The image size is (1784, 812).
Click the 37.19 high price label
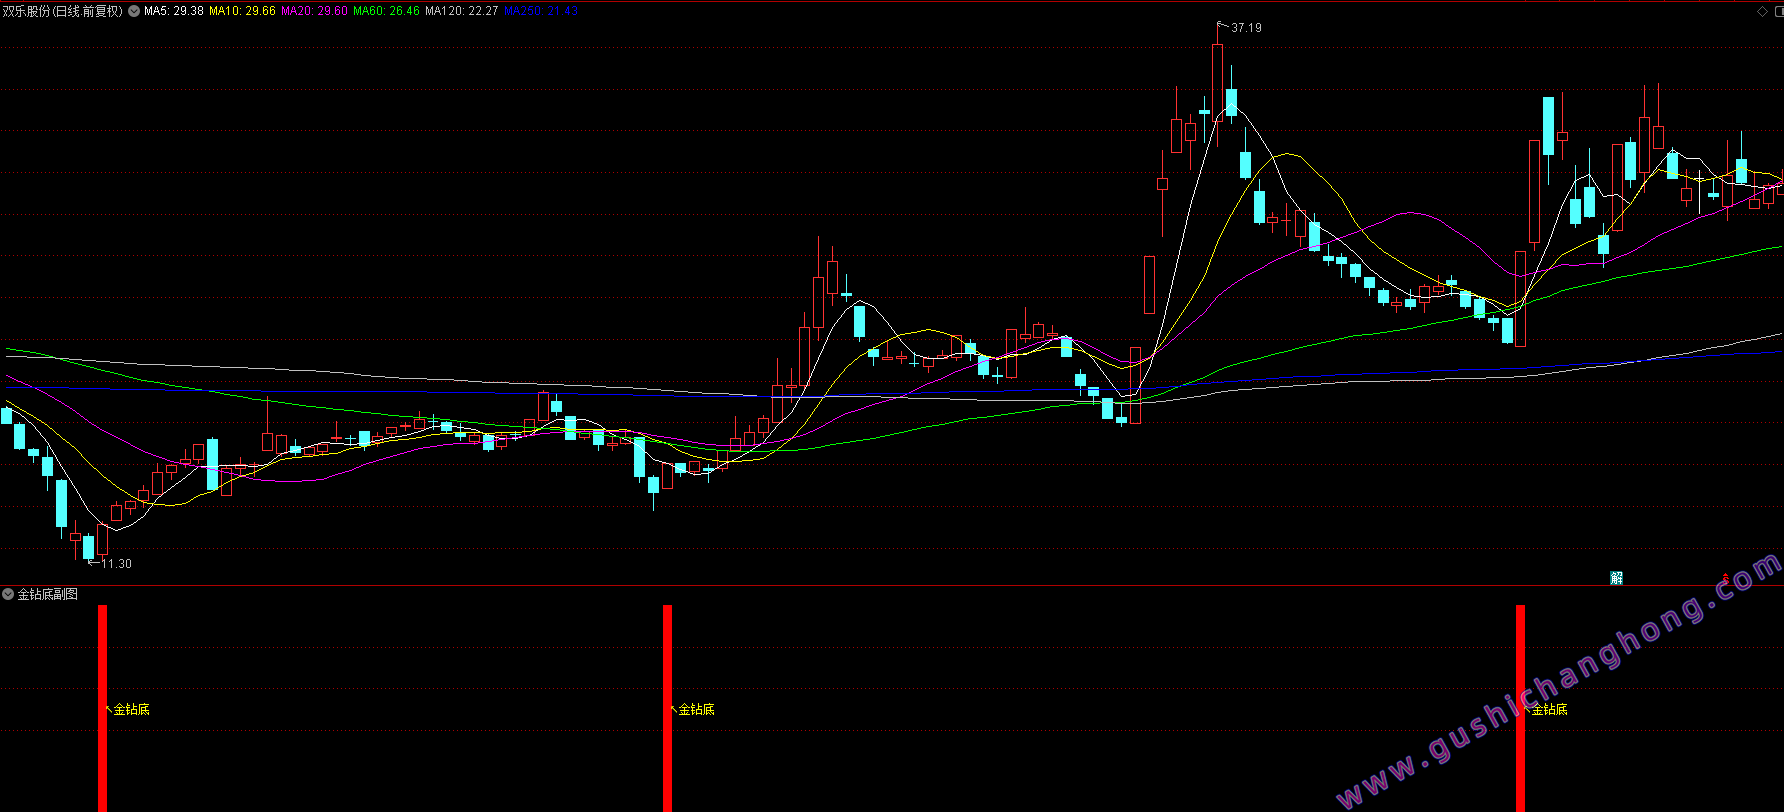[x=1246, y=28]
